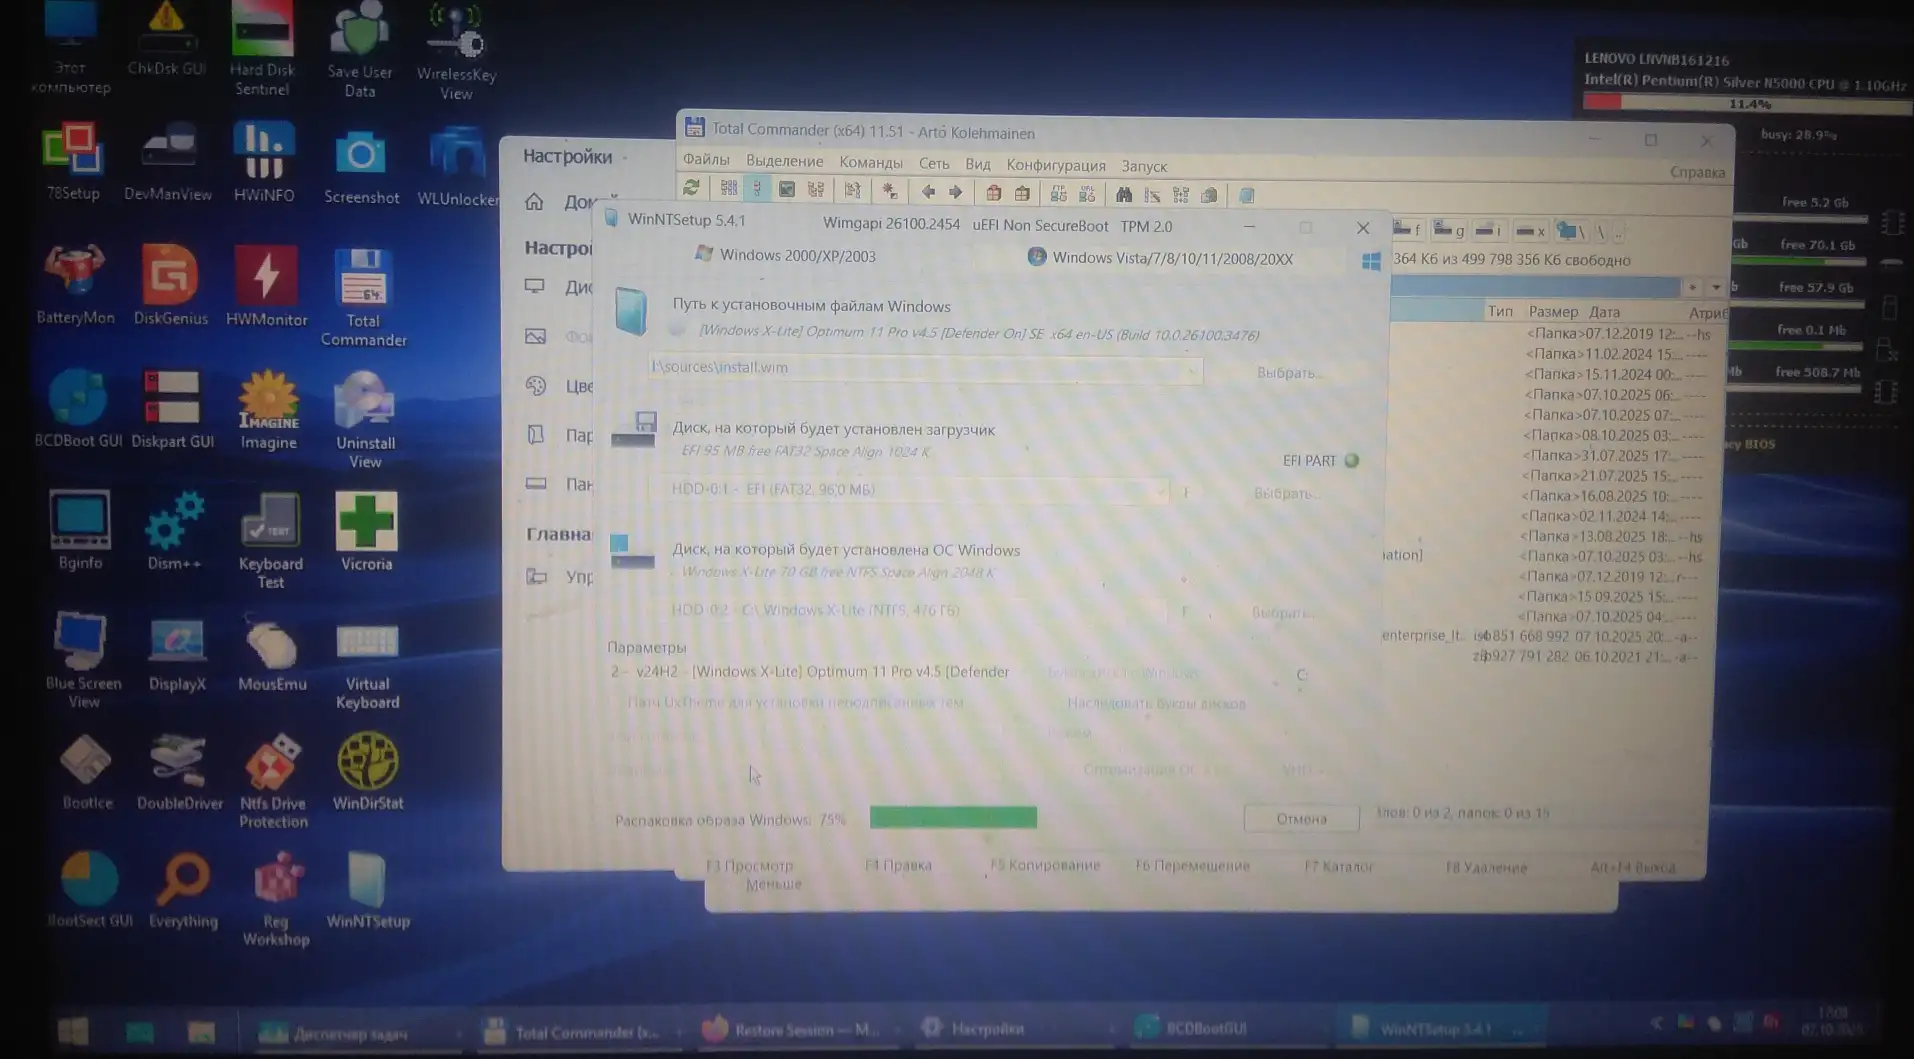Expand the HDD-0:1 EFI partition dropdown
The height and width of the screenshot is (1059, 1914).
[x=1159, y=491]
